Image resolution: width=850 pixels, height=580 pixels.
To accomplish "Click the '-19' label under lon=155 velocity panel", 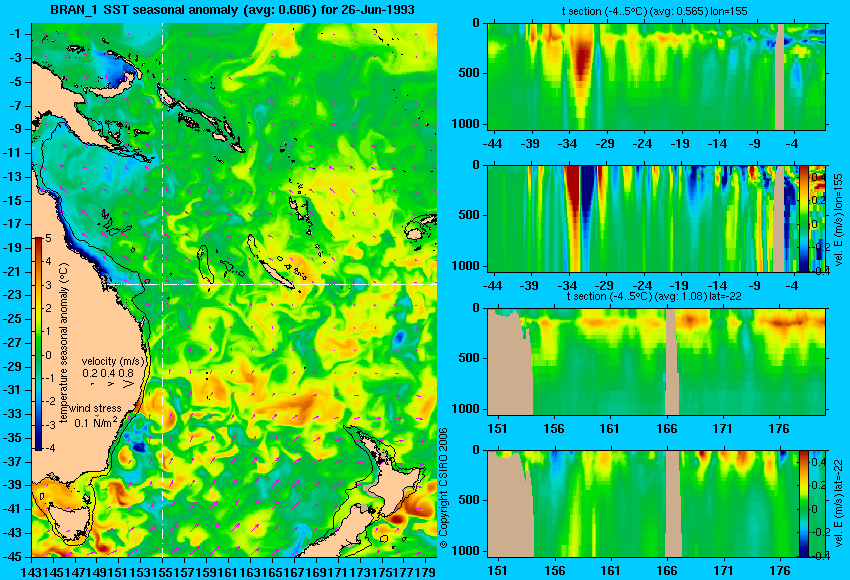I will click(x=678, y=286).
